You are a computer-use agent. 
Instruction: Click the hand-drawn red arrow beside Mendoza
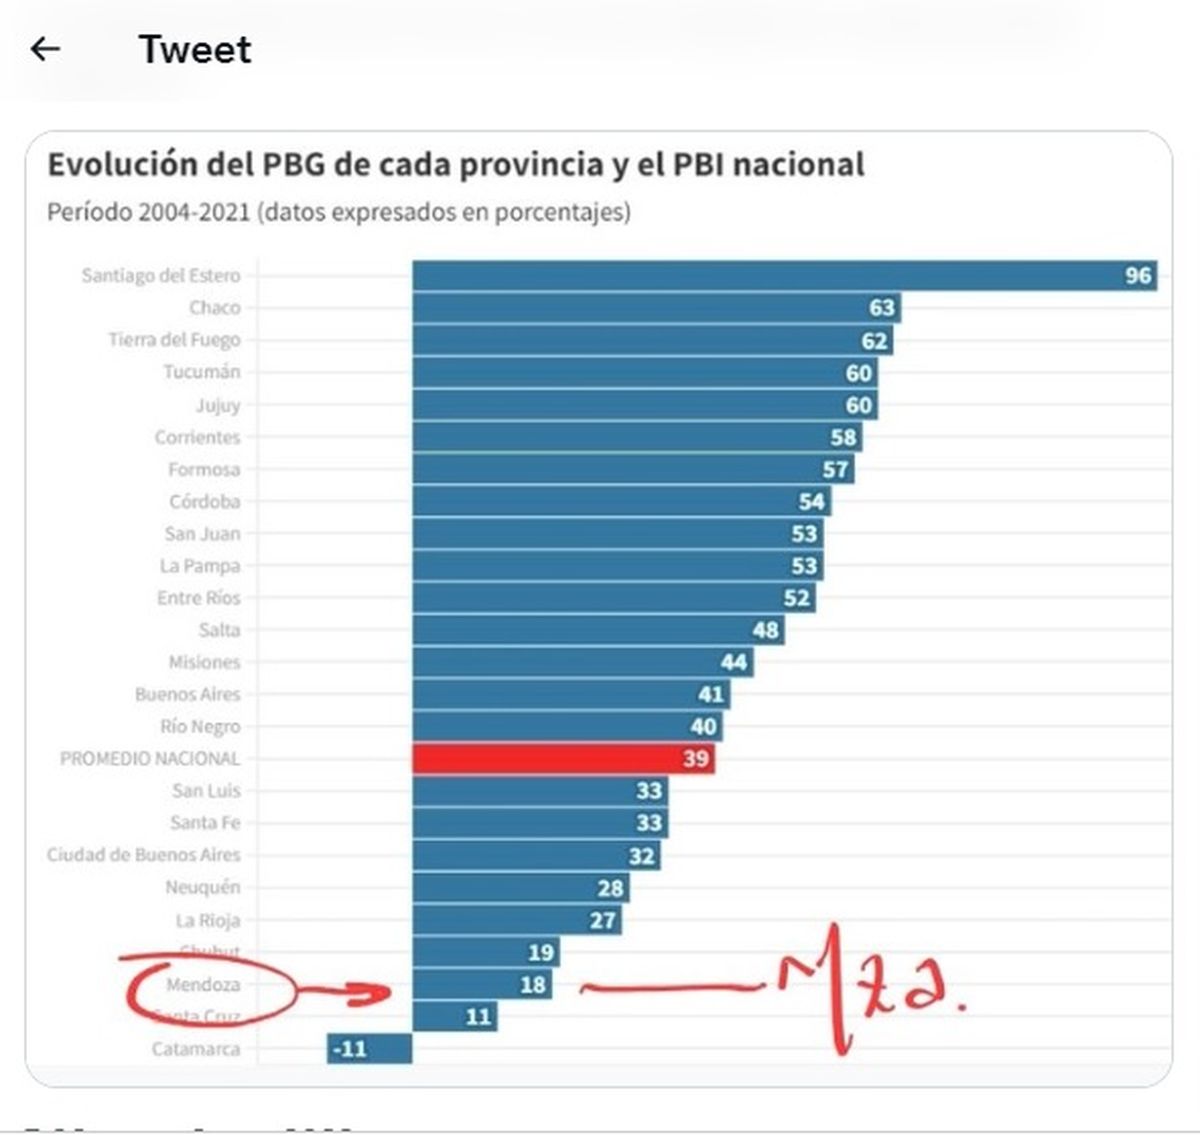(x=350, y=993)
